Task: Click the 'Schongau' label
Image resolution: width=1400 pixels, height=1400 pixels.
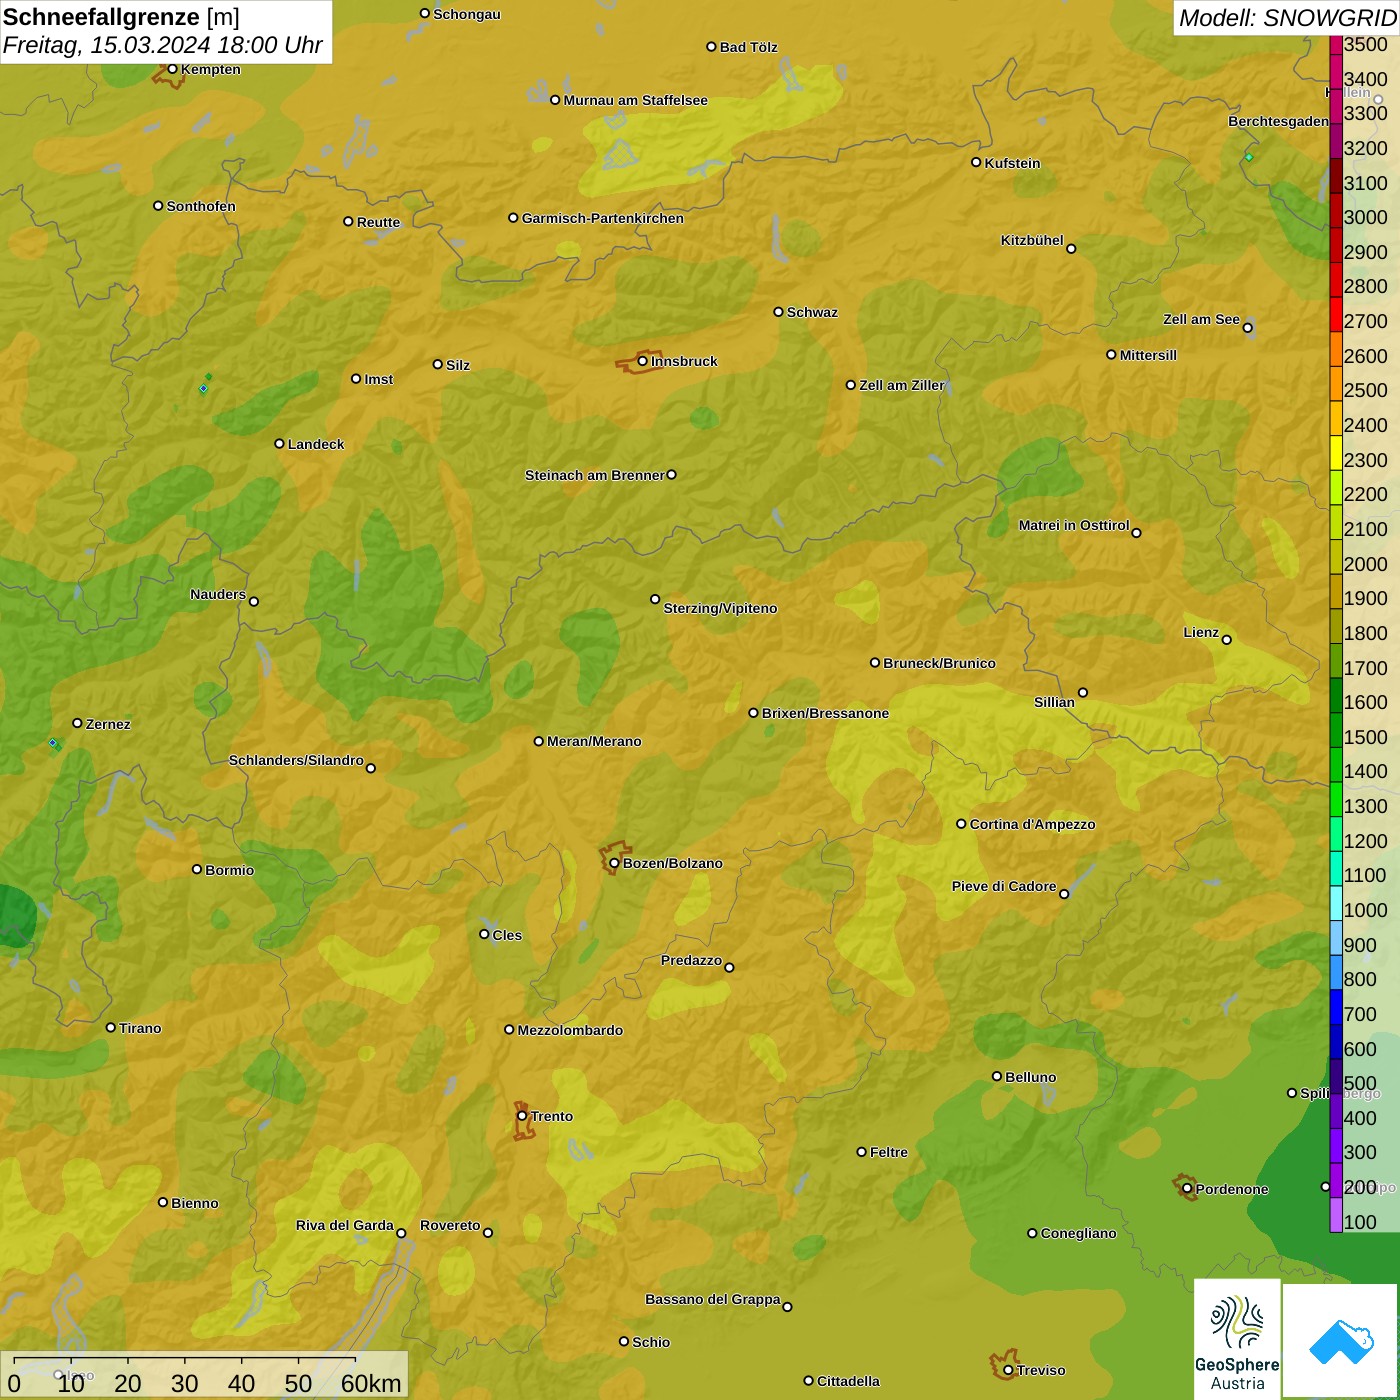Action: [x=467, y=14]
